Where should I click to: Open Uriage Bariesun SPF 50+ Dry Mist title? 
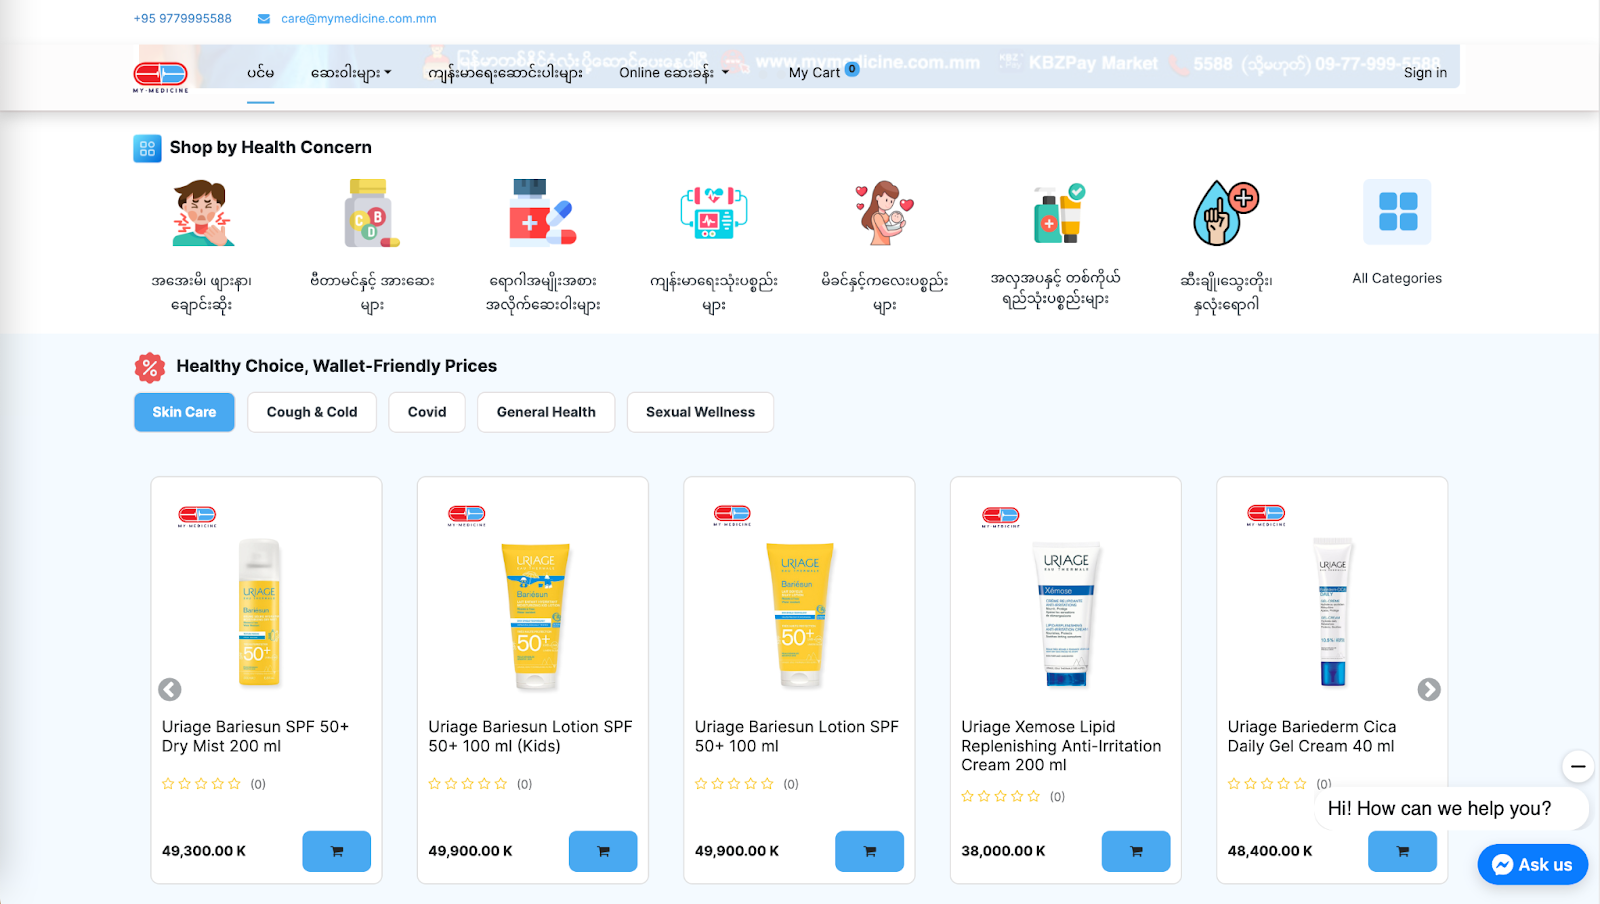tap(256, 737)
